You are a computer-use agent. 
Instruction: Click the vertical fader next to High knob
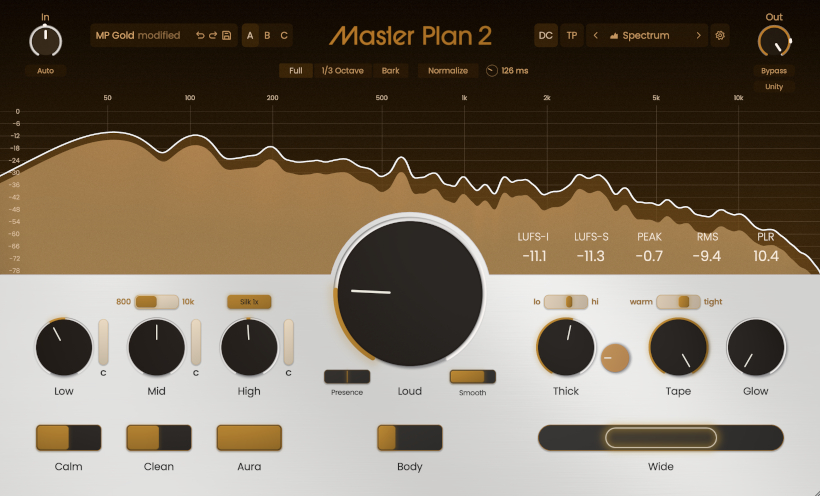point(289,342)
